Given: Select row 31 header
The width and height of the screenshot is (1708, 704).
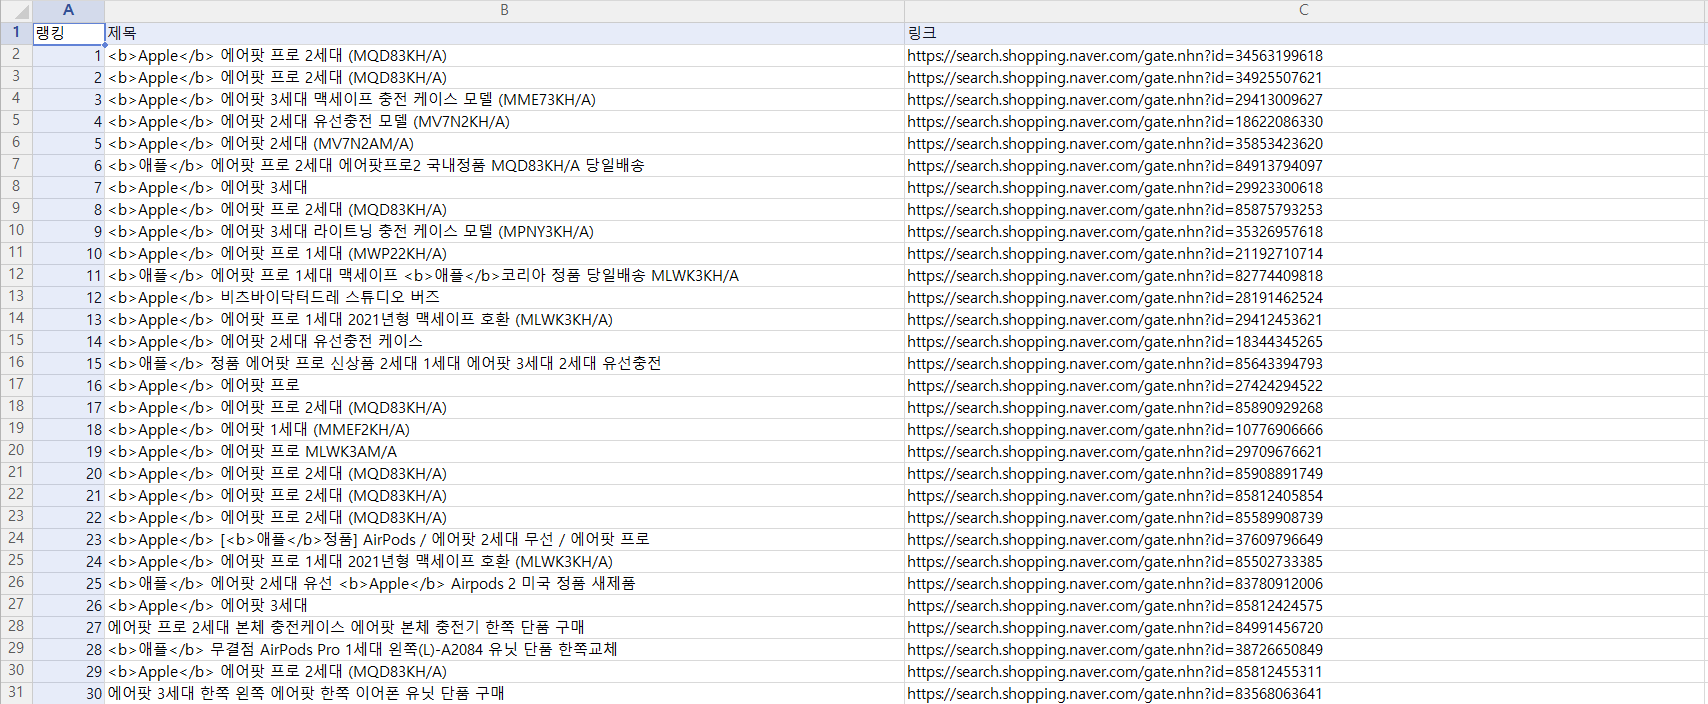Looking at the screenshot, I should tap(16, 693).
